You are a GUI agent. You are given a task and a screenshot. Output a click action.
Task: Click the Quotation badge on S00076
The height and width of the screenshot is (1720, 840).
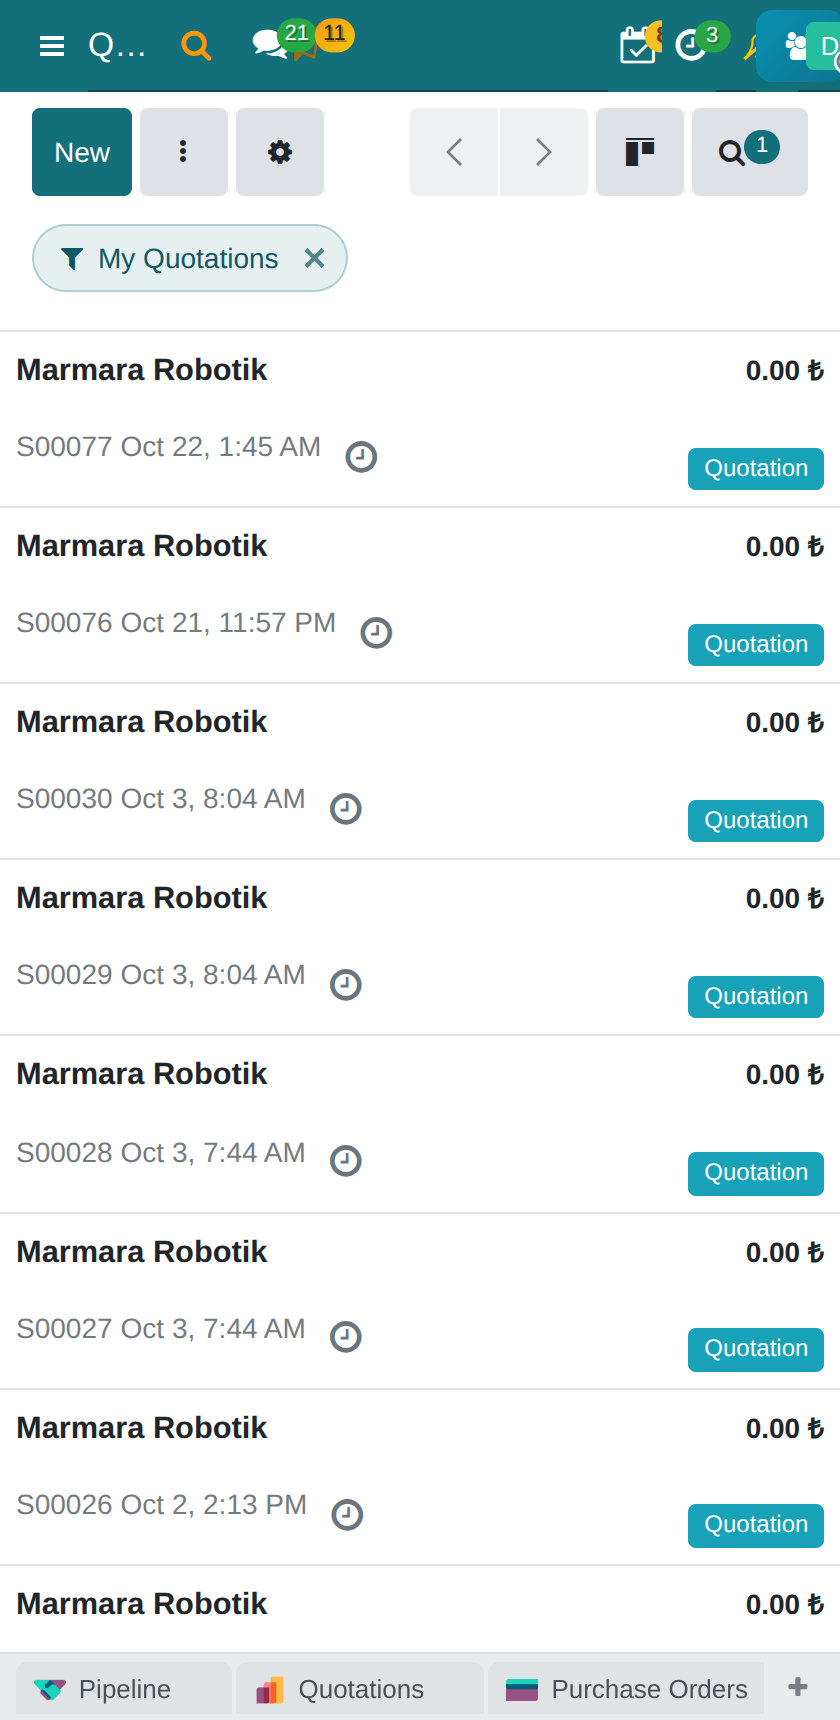pyautogui.click(x=756, y=645)
